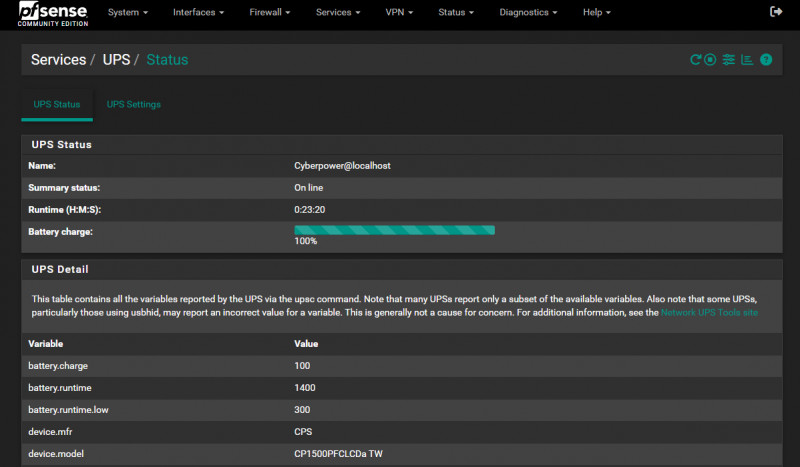Viewport: 800px width, 467px height.
Task: Click the pfSense logo
Action: point(51,14)
